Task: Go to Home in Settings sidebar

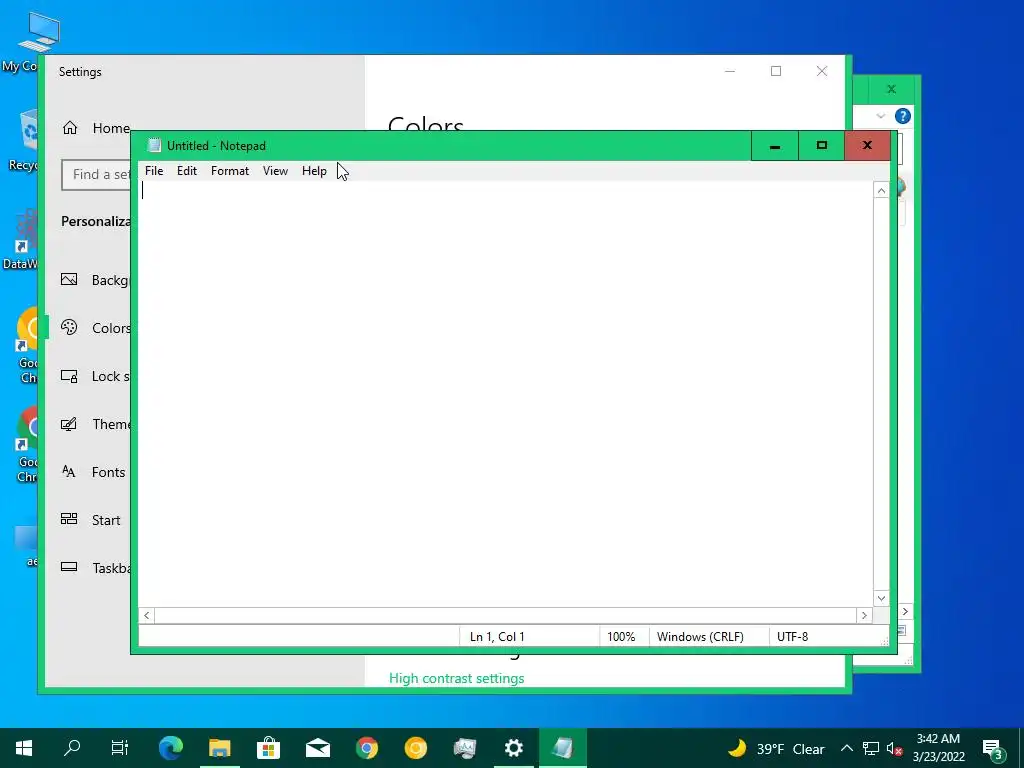Action: [x=95, y=128]
